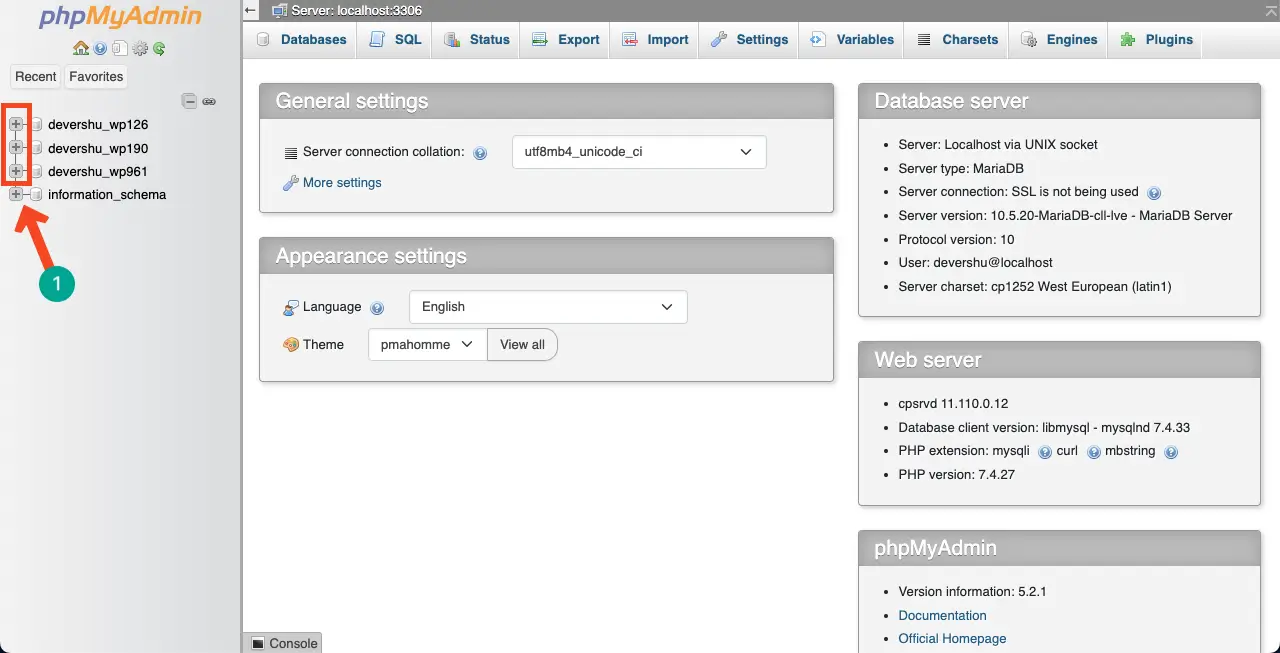The height and width of the screenshot is (653, 1280).
Task: Expand the devershu_wp126 database tree
Action: (16, 124)
